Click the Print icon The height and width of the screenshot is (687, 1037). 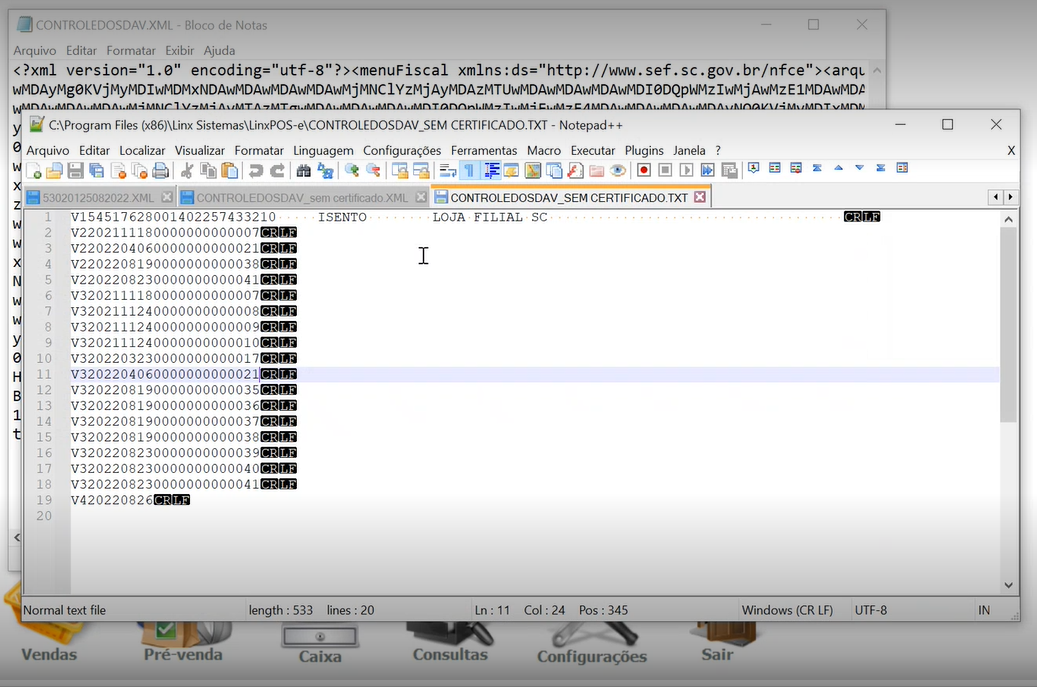(161, 171)
